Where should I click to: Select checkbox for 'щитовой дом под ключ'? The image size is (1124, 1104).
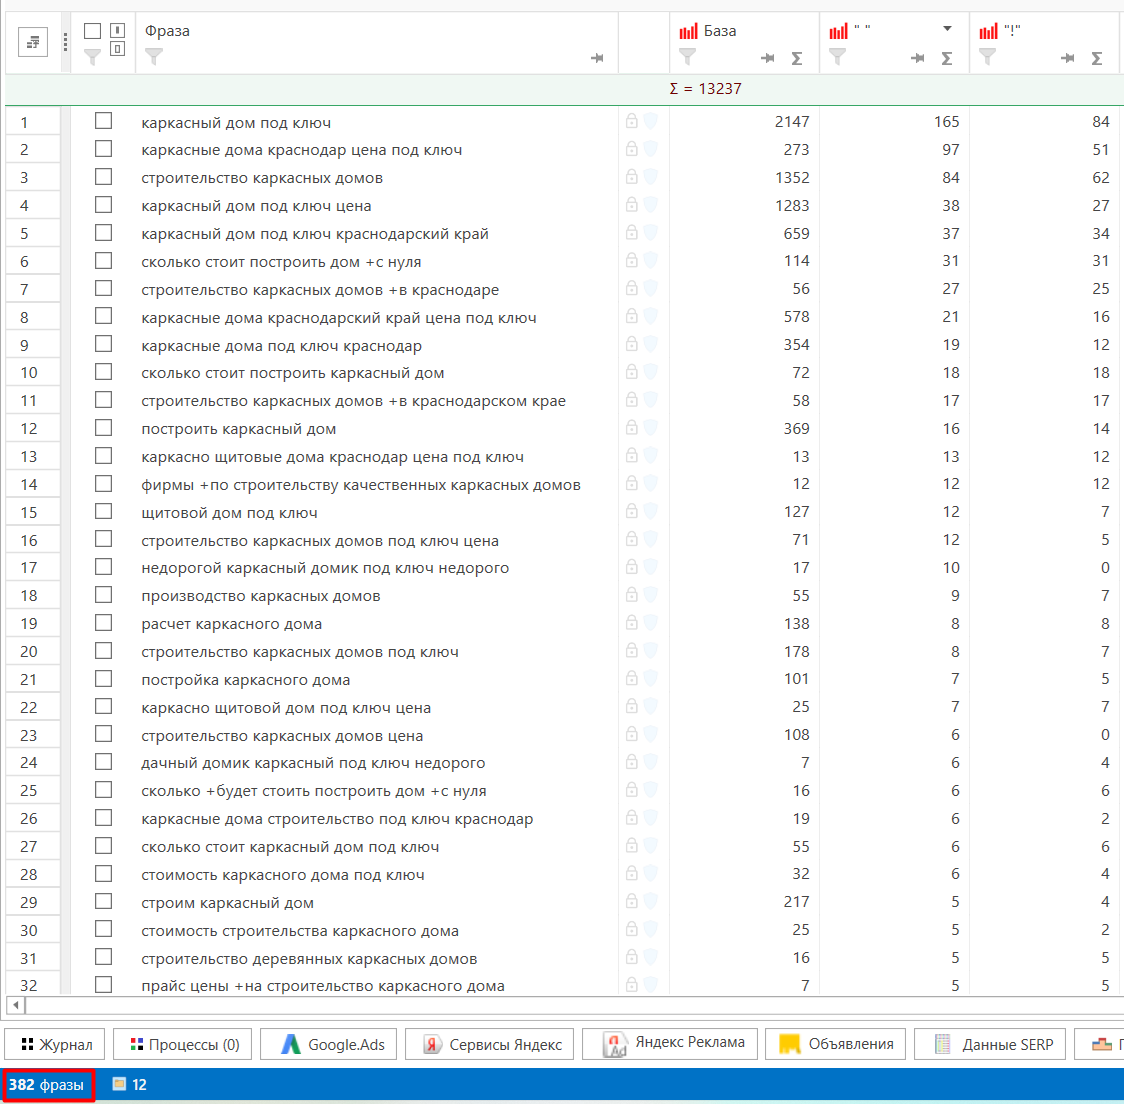(x=104, y=511)
